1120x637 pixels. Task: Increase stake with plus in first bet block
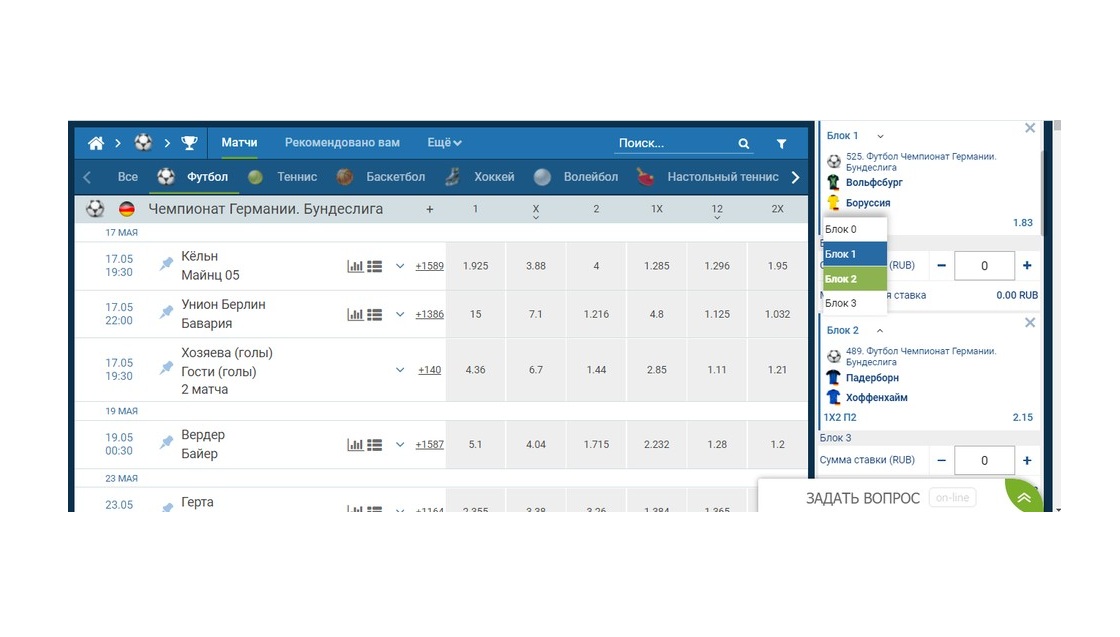point(1027,266)
